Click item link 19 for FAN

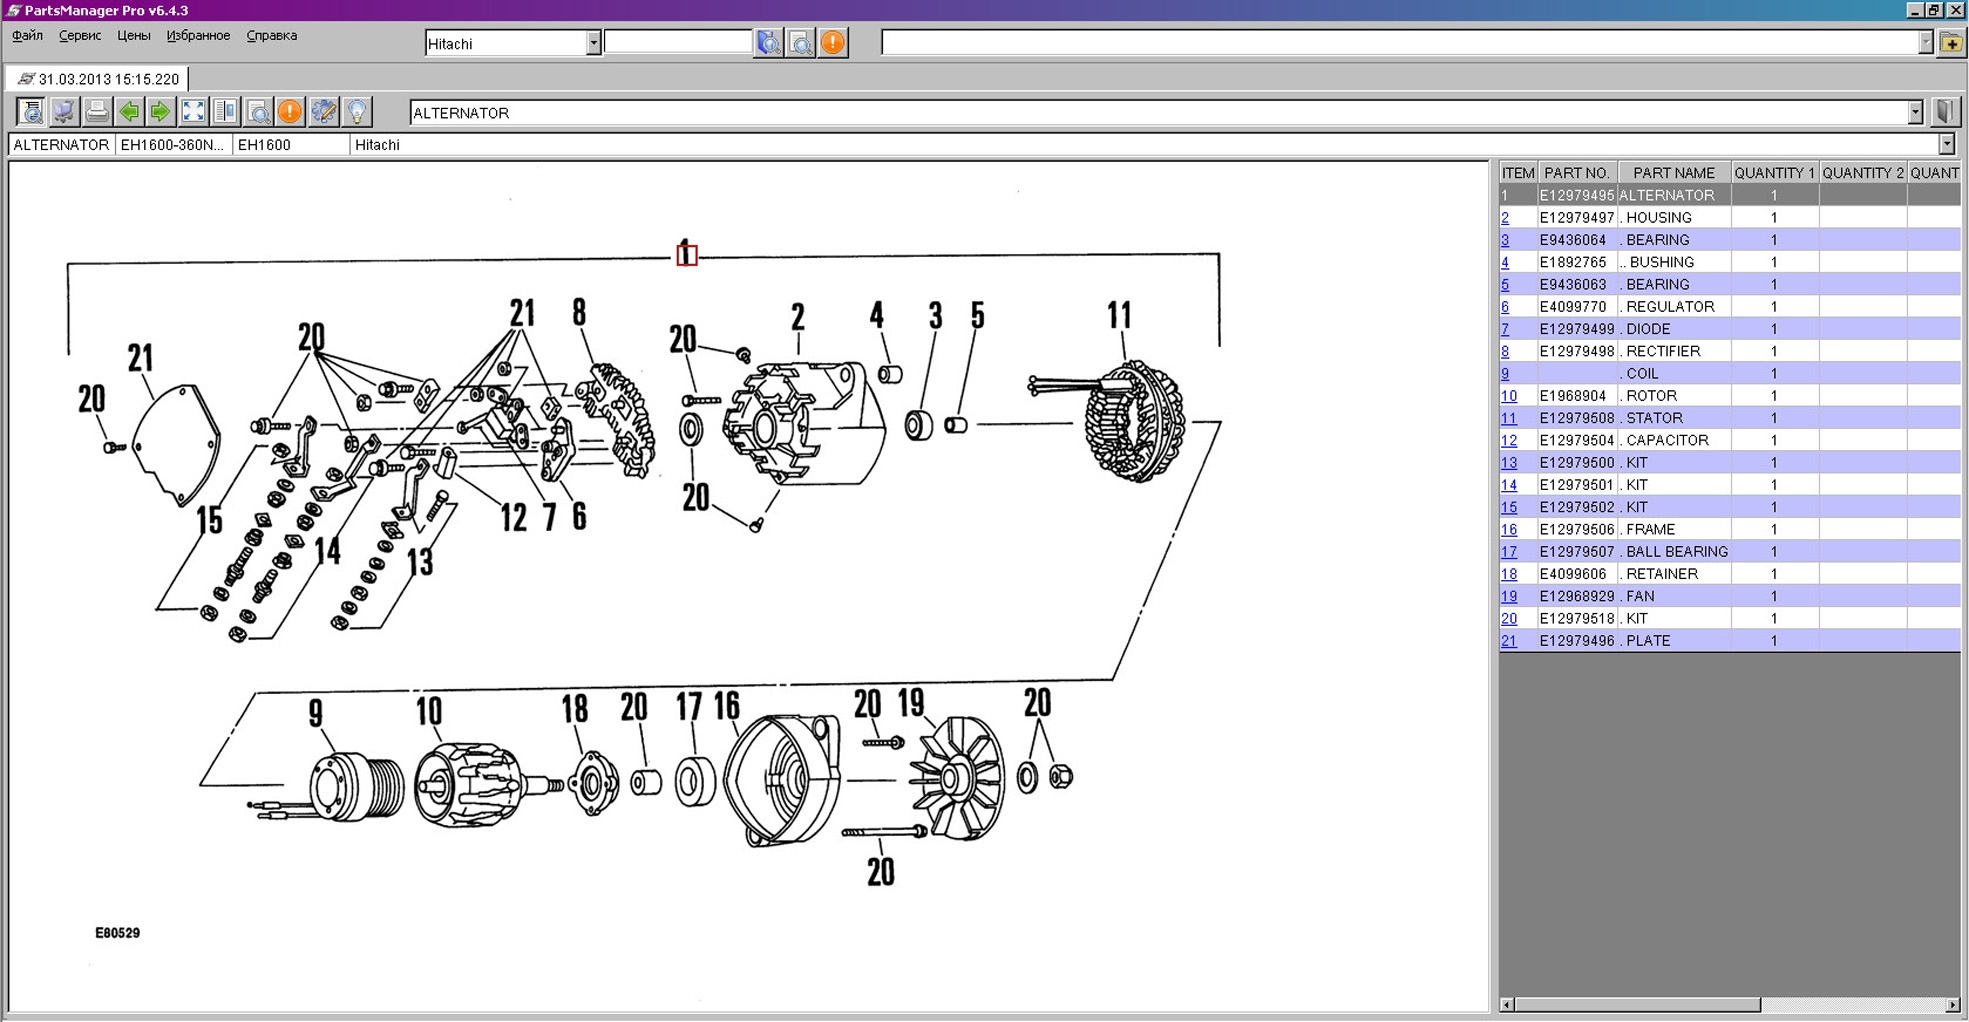pos(1508,596)
